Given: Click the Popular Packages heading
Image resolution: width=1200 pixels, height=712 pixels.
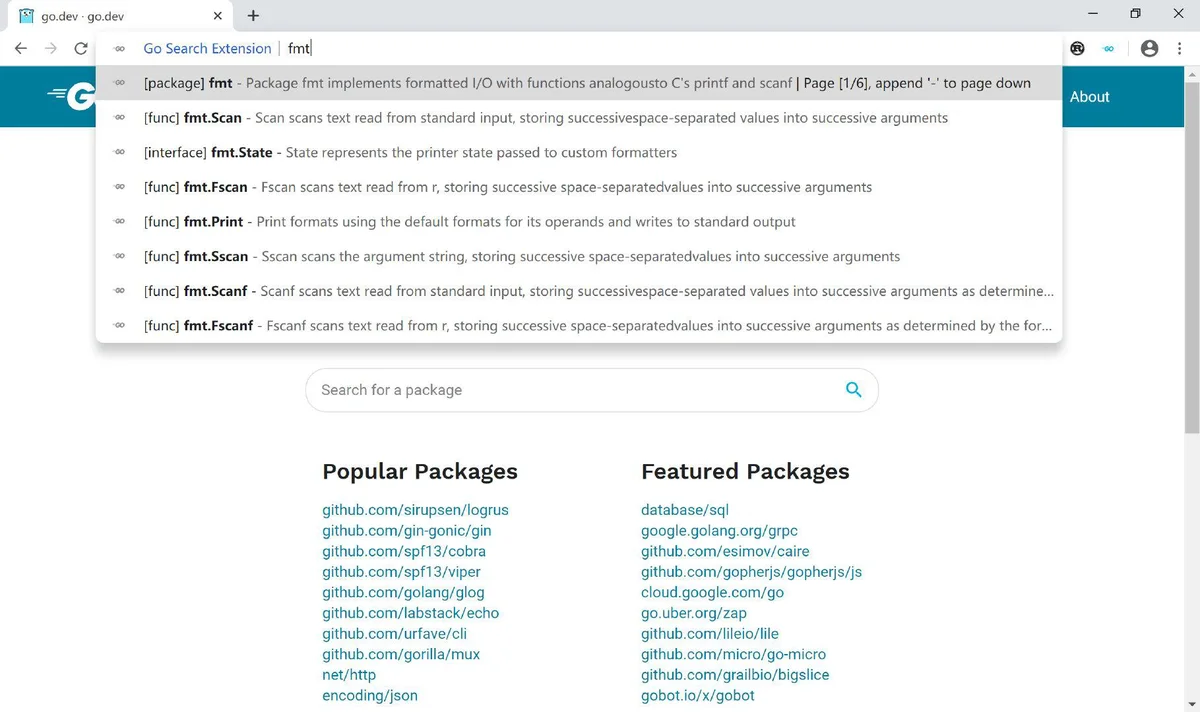Looking at the screenshot, I should pyautogui.click(x=420, y=471).
